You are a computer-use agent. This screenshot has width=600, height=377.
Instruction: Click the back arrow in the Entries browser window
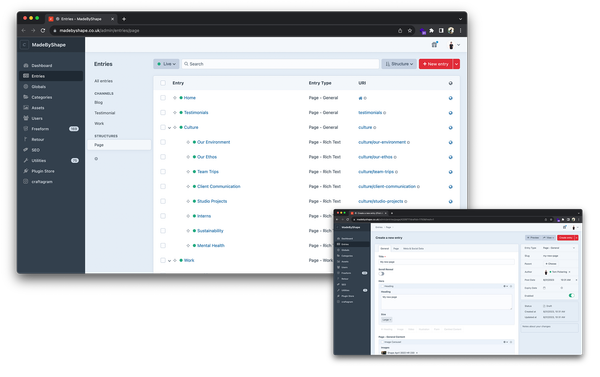[24, 31]
